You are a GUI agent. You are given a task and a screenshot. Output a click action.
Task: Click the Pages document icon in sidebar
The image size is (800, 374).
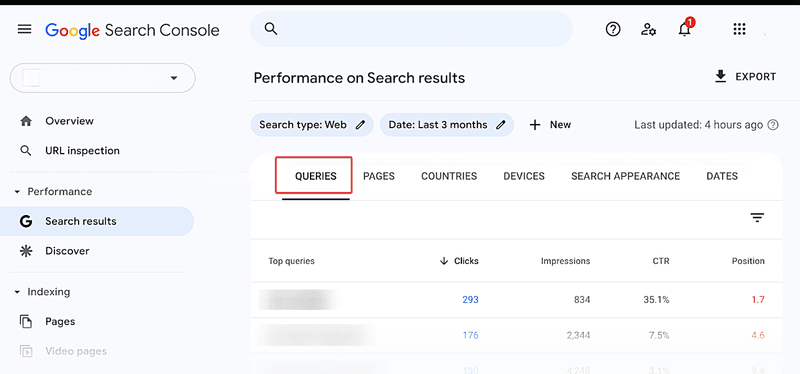point(26,321)
